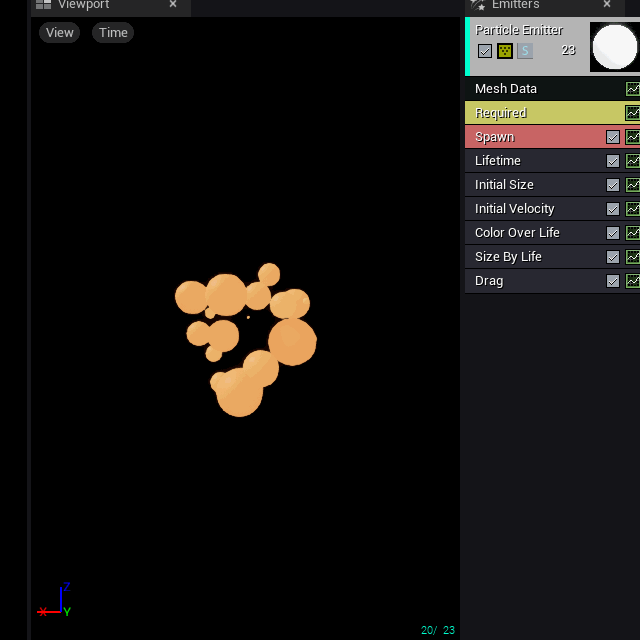Select the Drag module
The height and width of the screenshot is (640, 640).
552,281
